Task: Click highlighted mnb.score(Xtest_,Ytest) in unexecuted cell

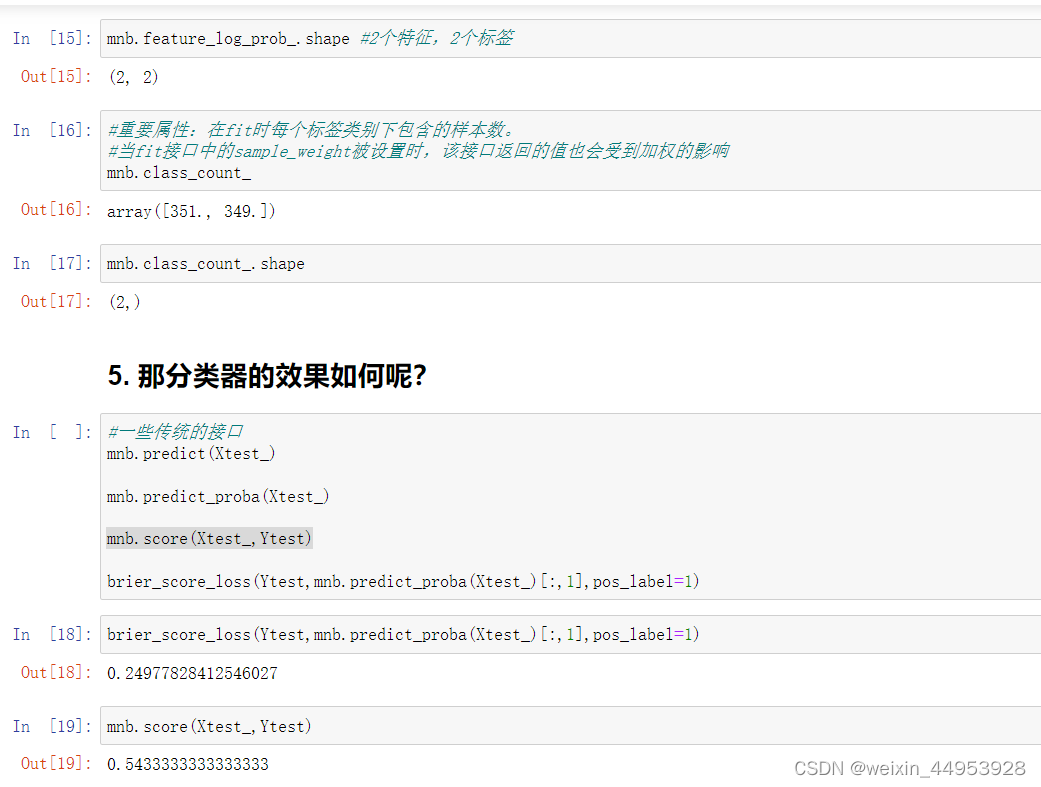Action: (209, 539)
